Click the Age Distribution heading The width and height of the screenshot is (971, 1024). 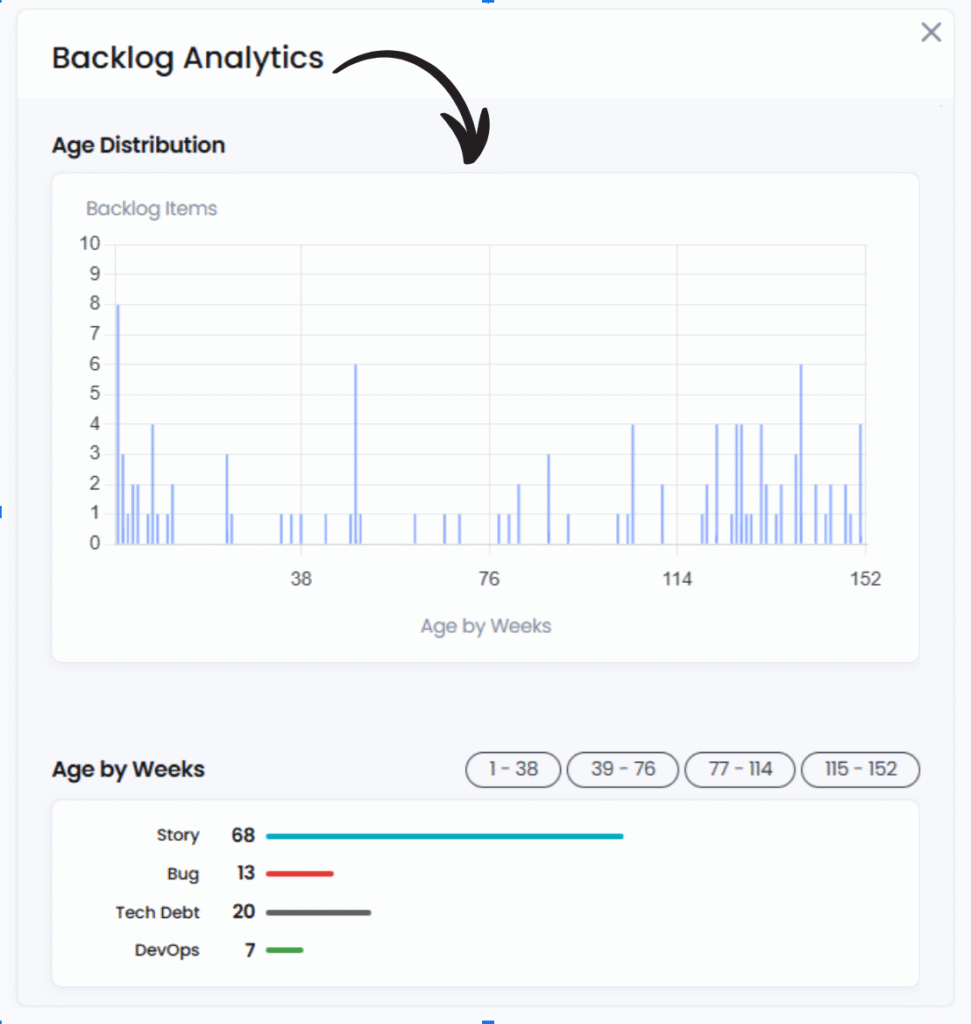click(x=138, y=145)
